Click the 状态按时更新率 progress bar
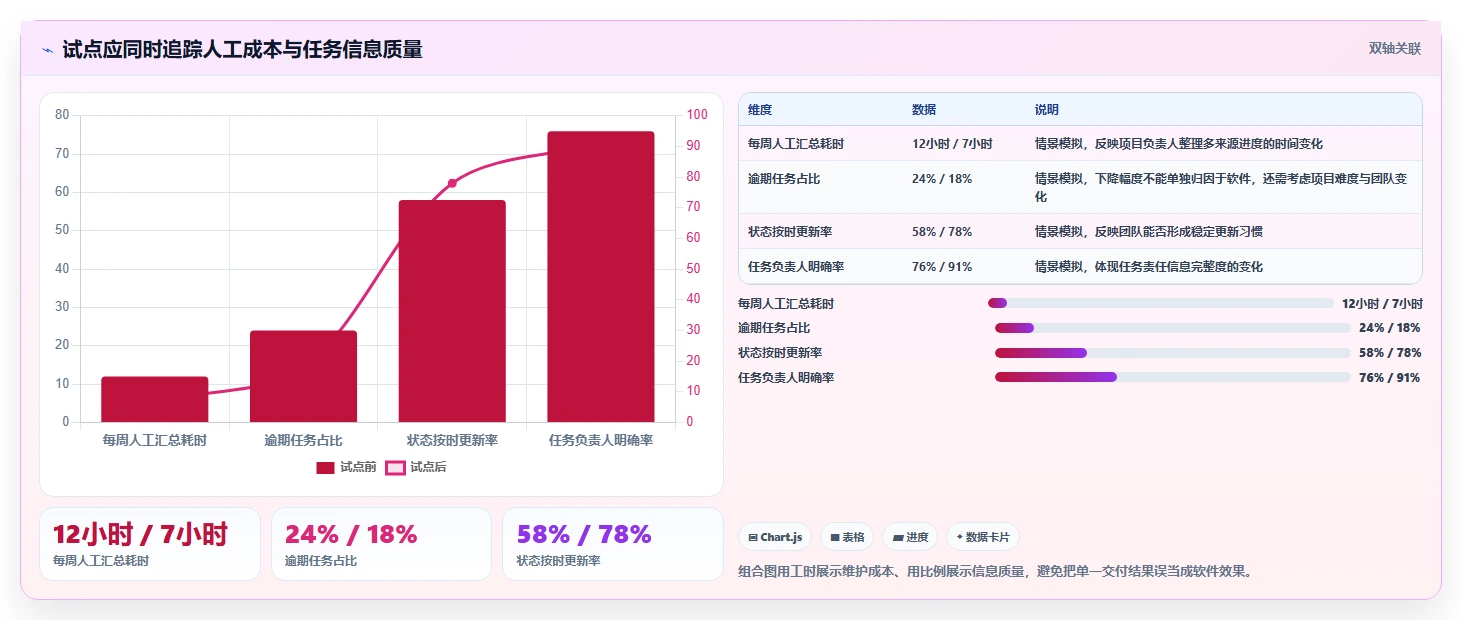The width and height of the screenshot is (1462, 620). [x=1173, y=353]
